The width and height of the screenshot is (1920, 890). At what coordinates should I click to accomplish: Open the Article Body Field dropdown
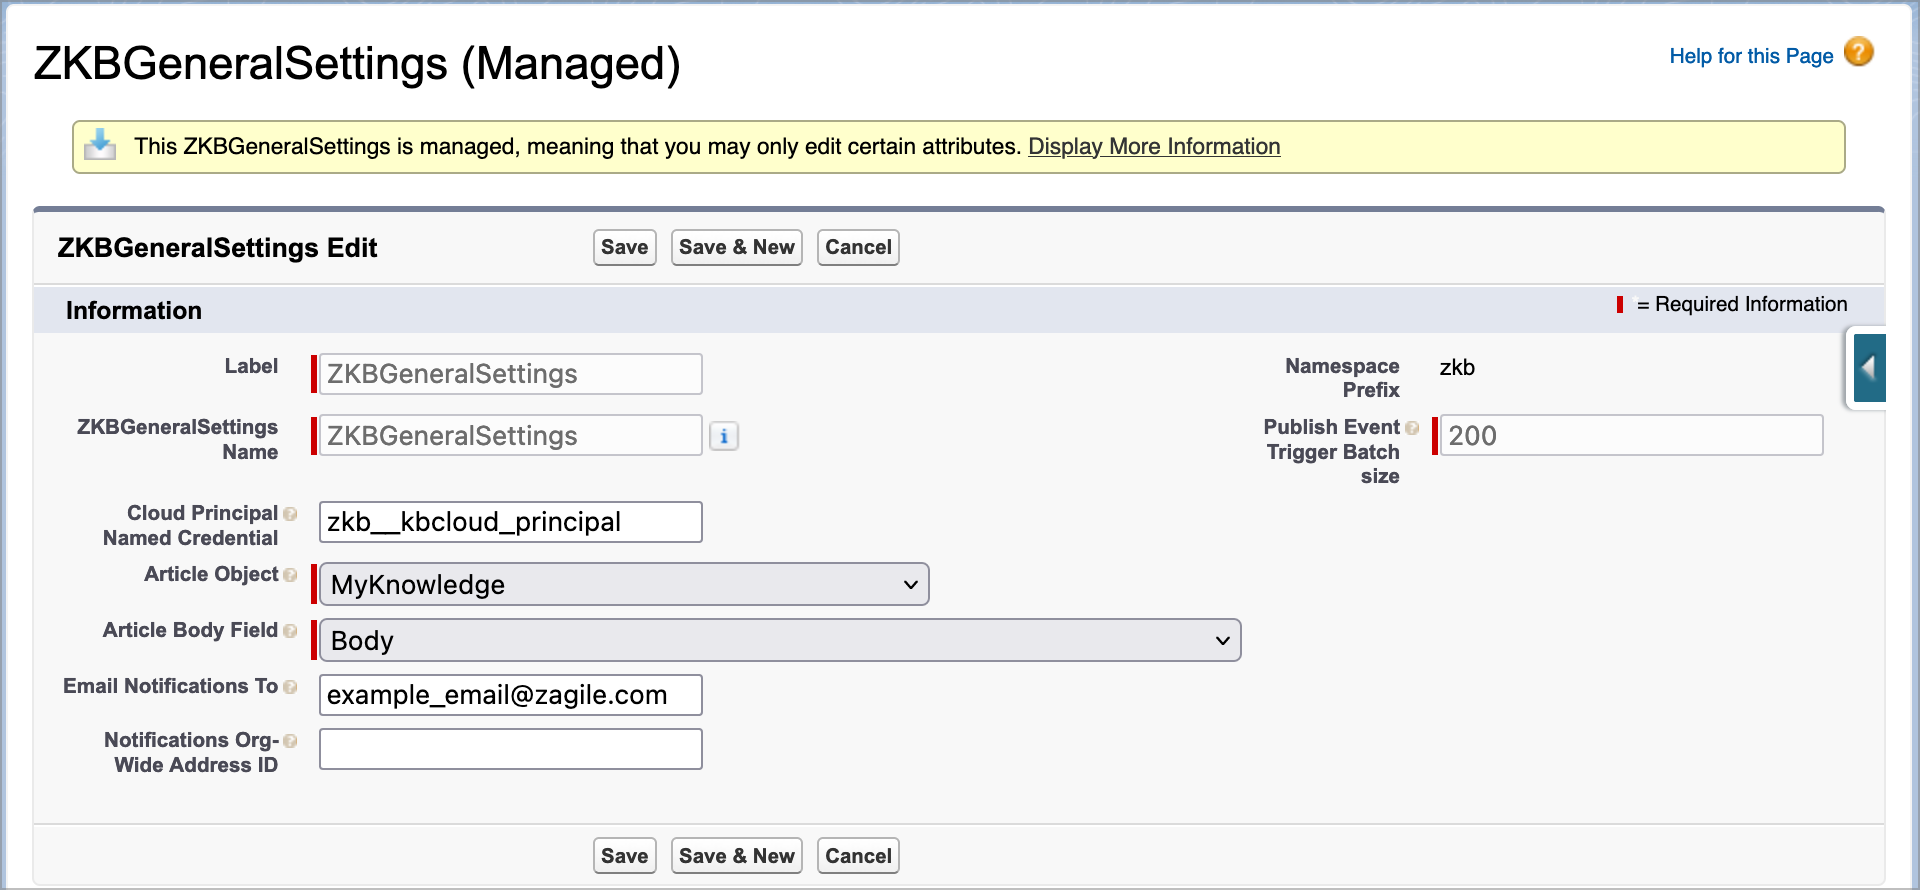[x=780, y=640]
